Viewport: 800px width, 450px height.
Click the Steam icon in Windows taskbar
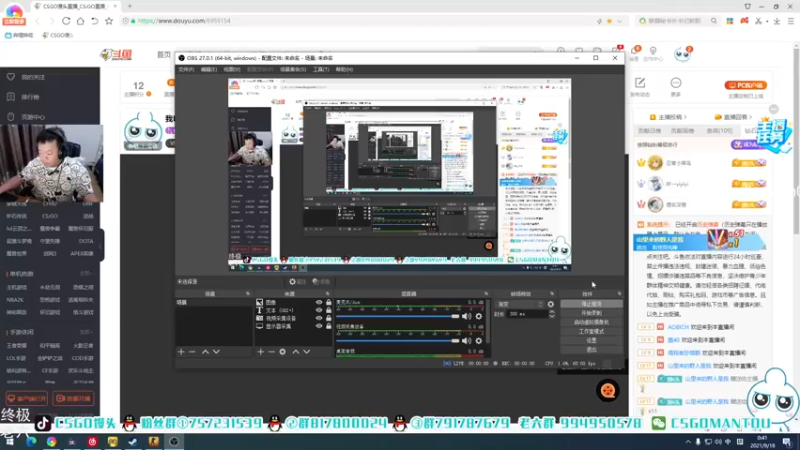pyautogui.click(x=133, y=441)
